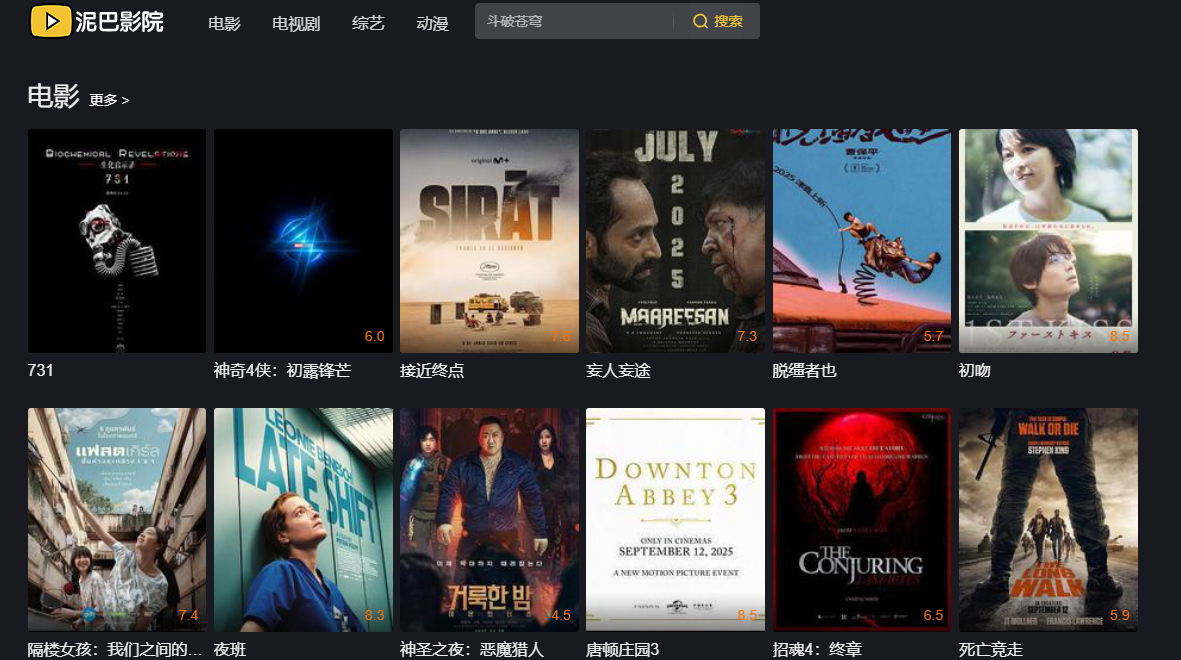
Task: Open the Late Shift poster thumbnail
Action: tap(304, 520)
